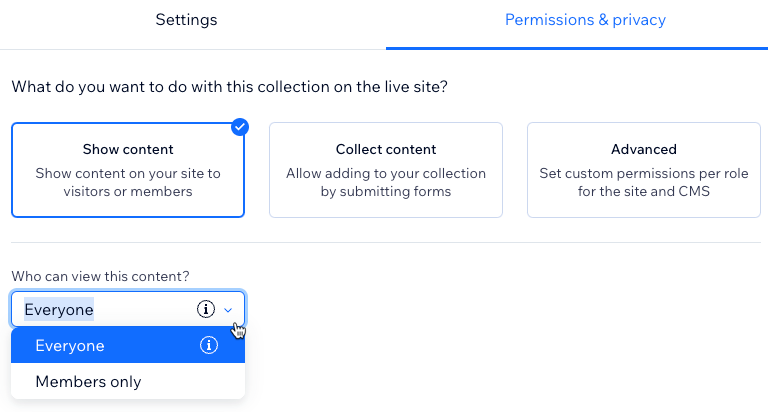Click the info icon inside the Everyone field
This screenshot has width=768, height=412.
[x=206, y=309]
